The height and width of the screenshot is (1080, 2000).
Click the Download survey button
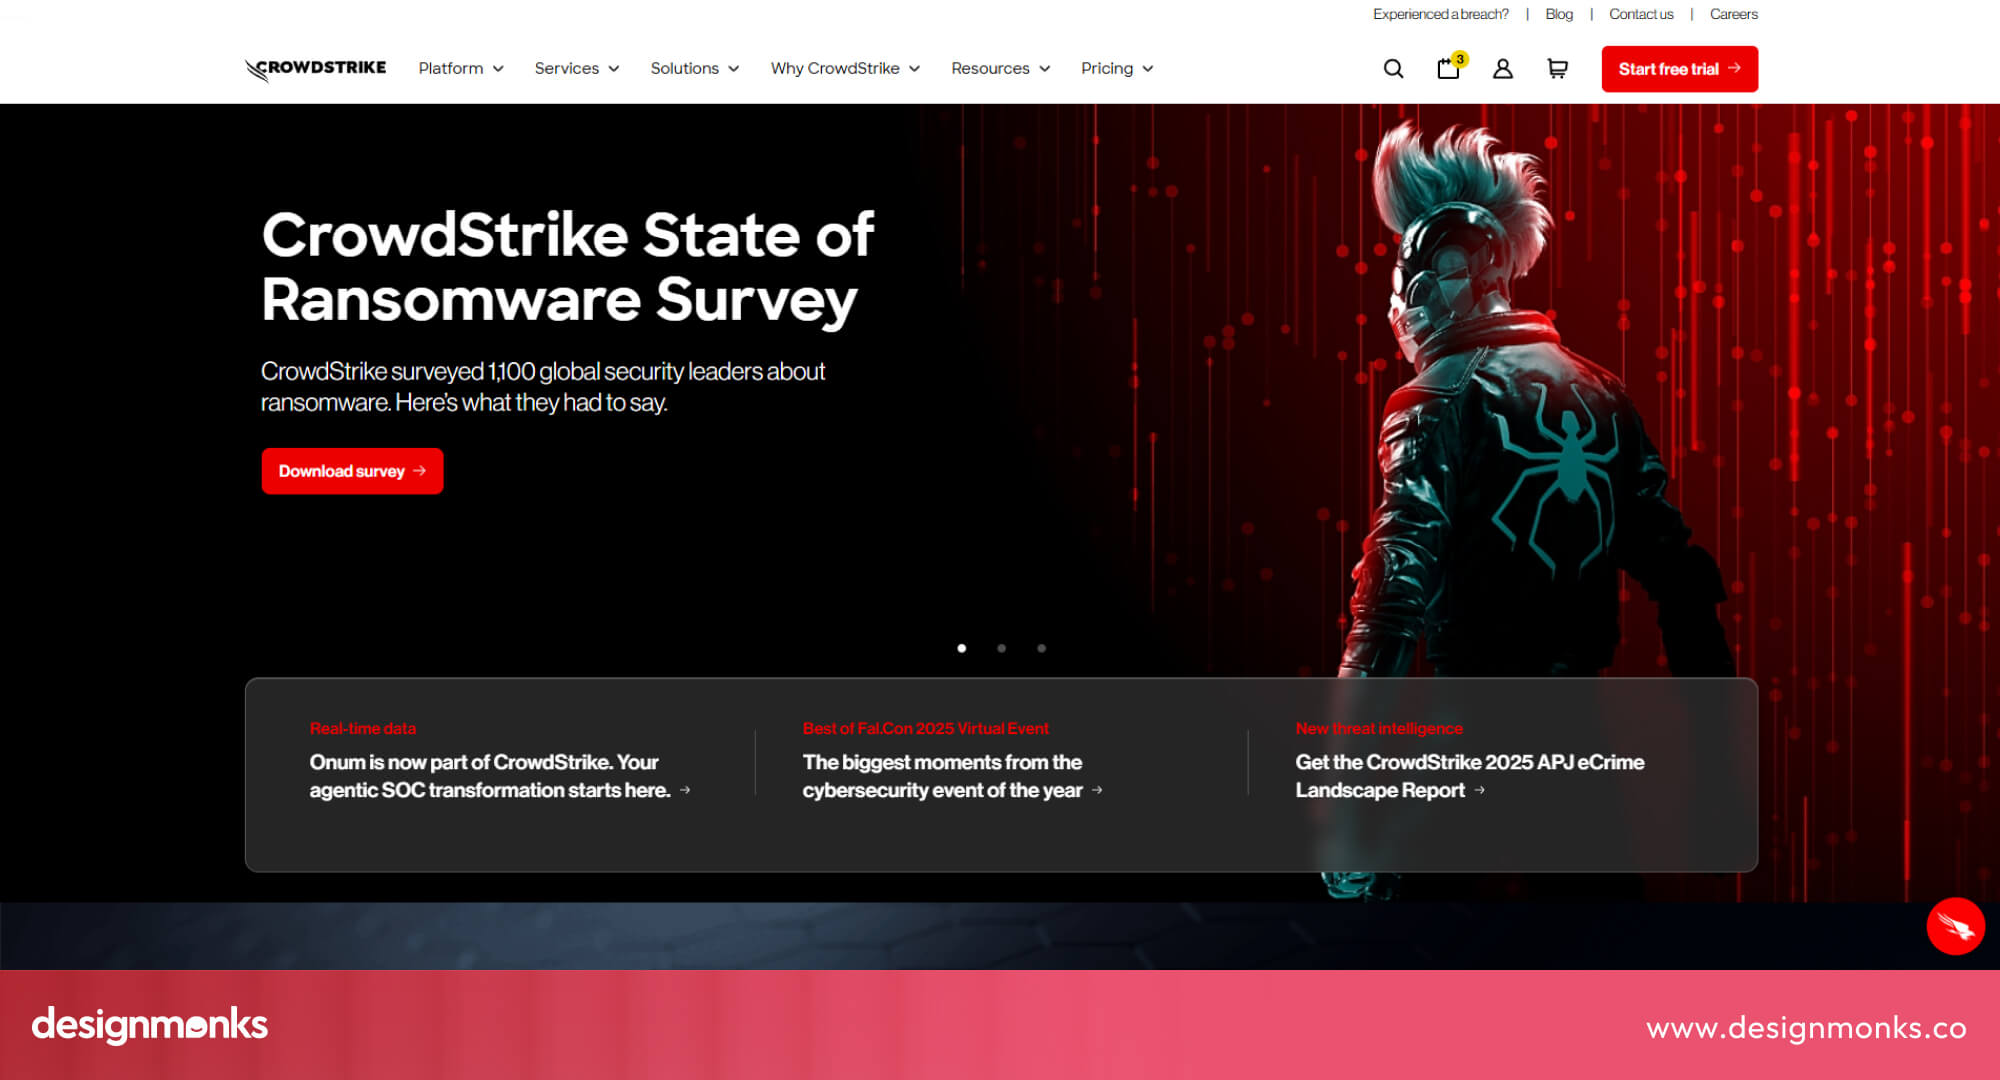[352, 470]
